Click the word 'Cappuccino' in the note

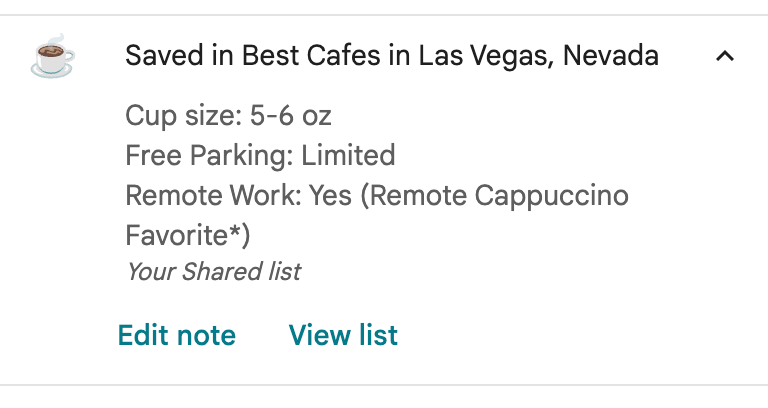(x=552, y=196)
